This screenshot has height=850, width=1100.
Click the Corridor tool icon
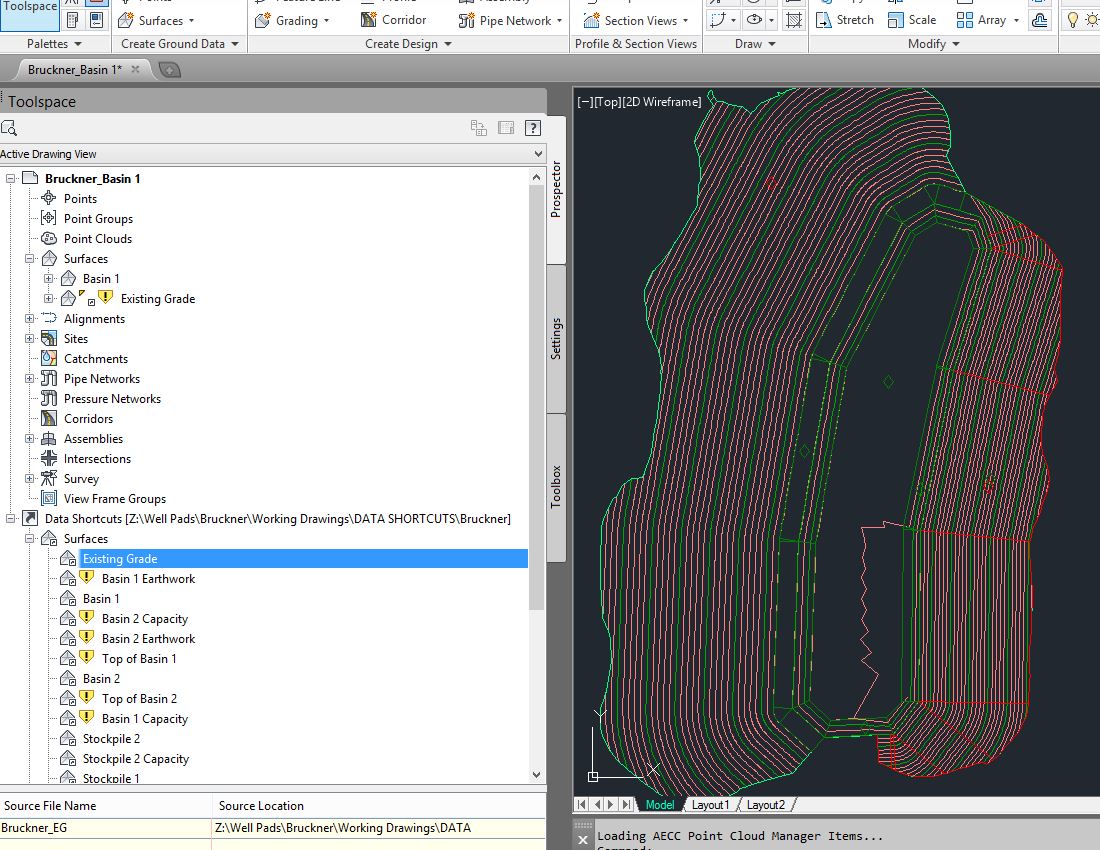pyautogui.click(x=368, y=20)
